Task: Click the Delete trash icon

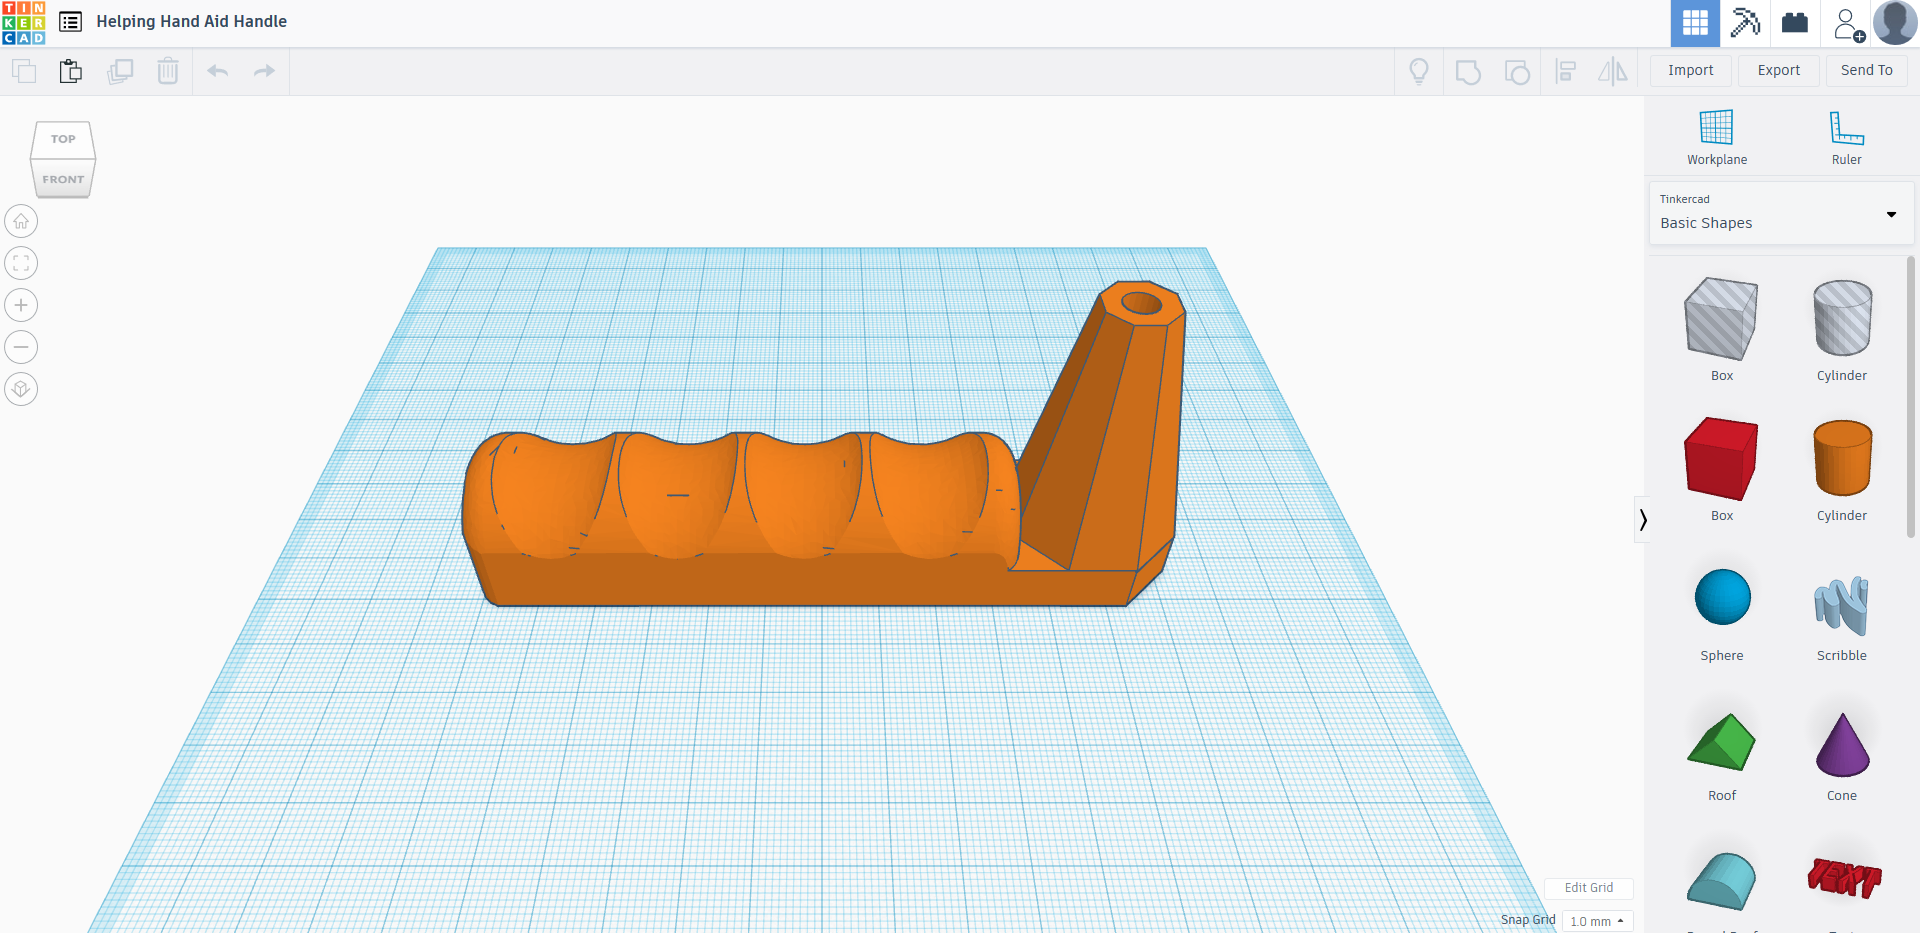Action: (x=168, y=71)
